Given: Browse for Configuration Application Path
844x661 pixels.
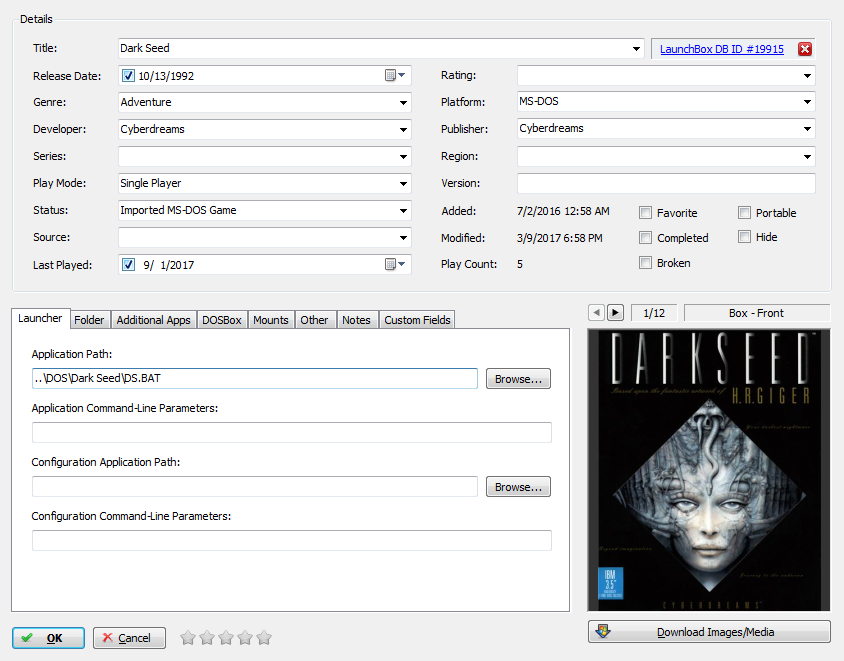Looking at the screenshot, I should pyautogui.click(x=518, y=487).
